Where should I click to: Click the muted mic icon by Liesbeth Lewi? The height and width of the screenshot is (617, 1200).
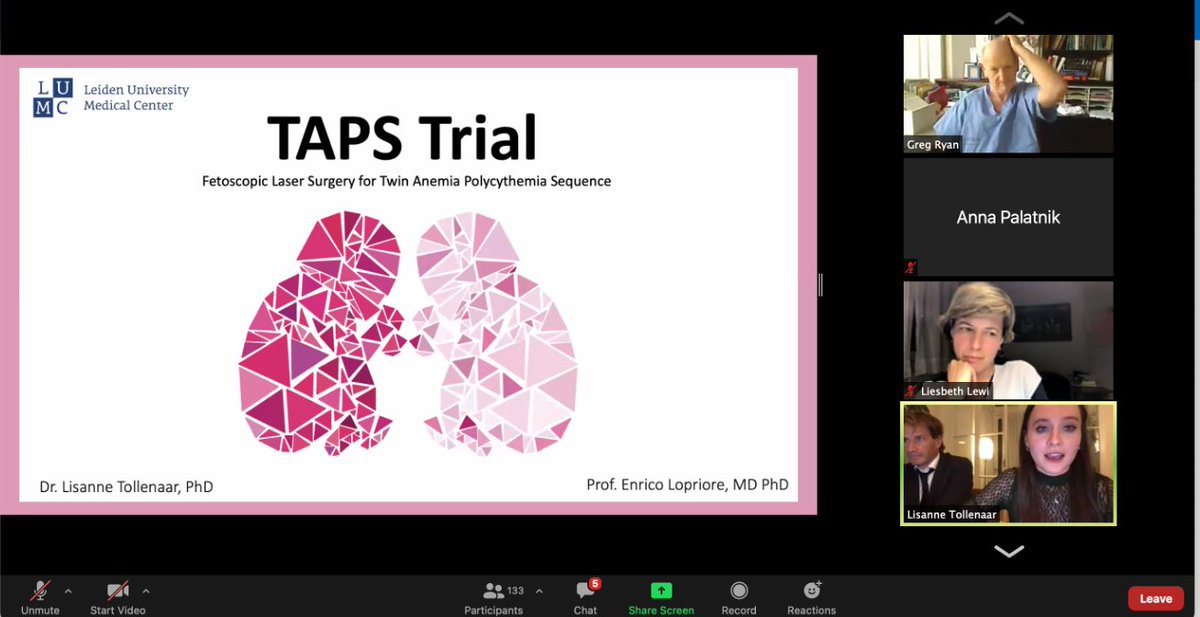(910, 391)
